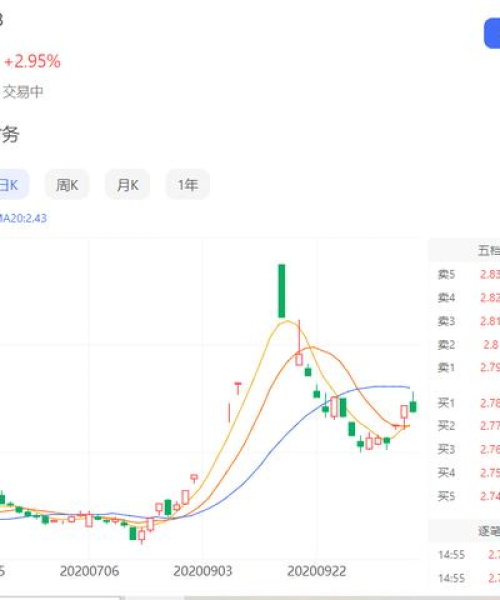The width and height of the screenshot is (500, 600).
Task: Click the 20200903 date axis label
Action: 202,571
